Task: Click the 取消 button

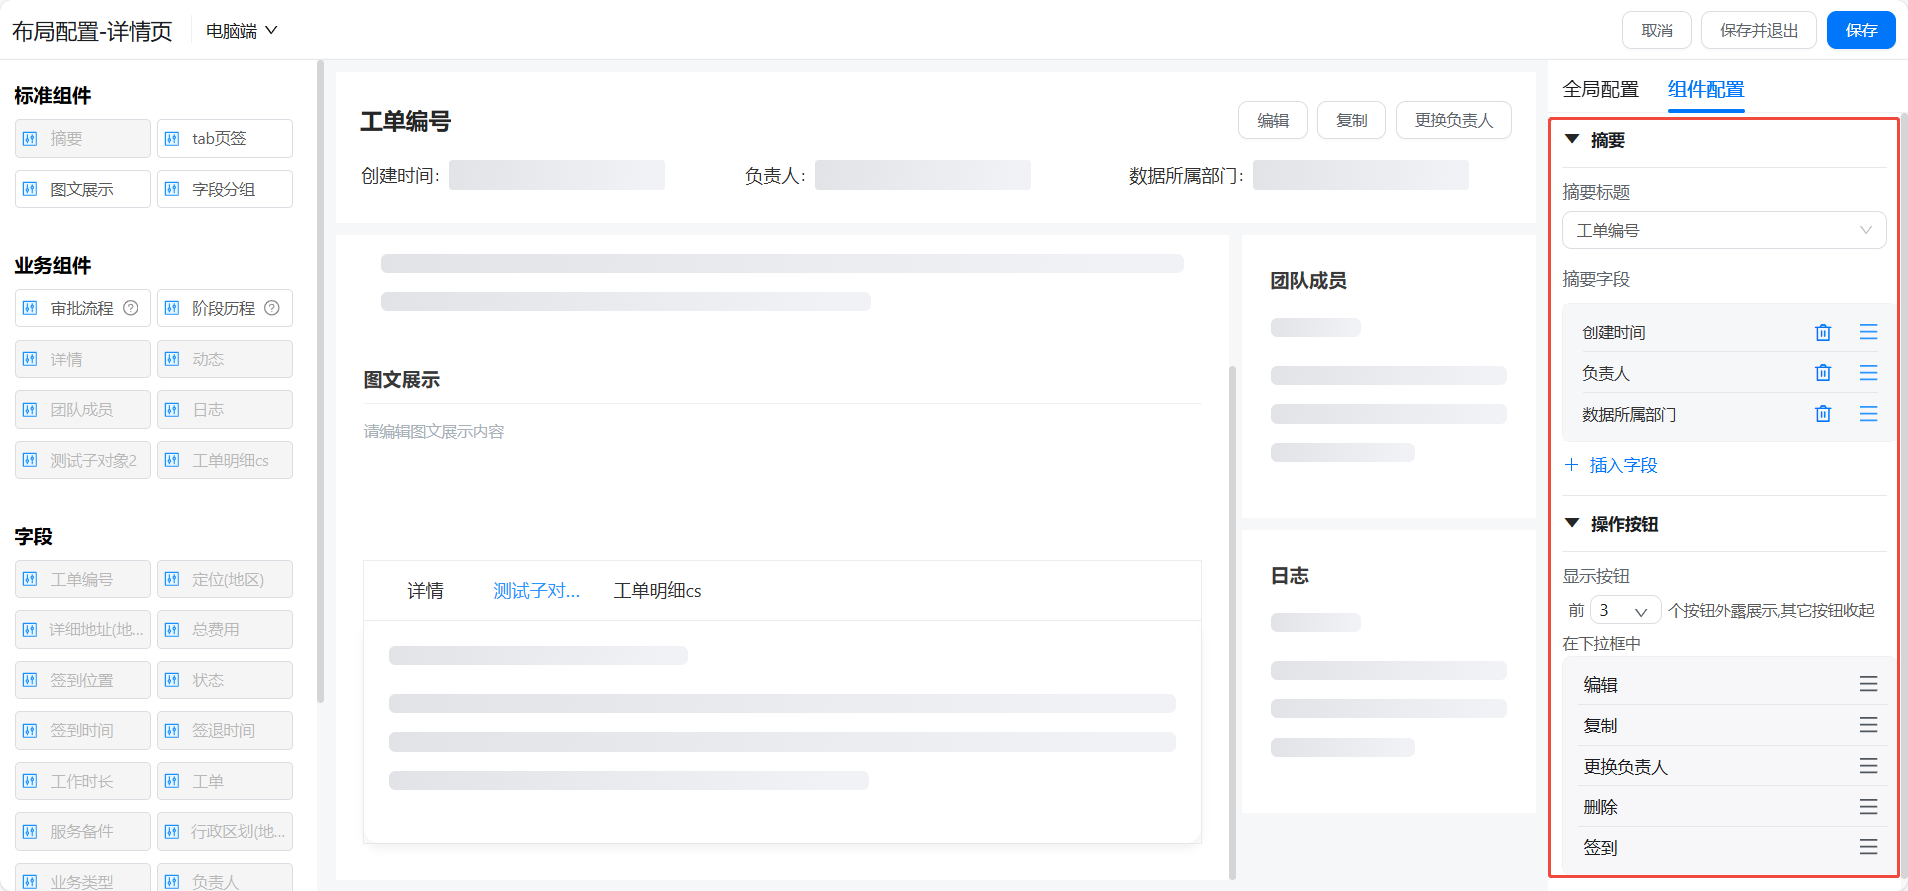Action: 1656,30
